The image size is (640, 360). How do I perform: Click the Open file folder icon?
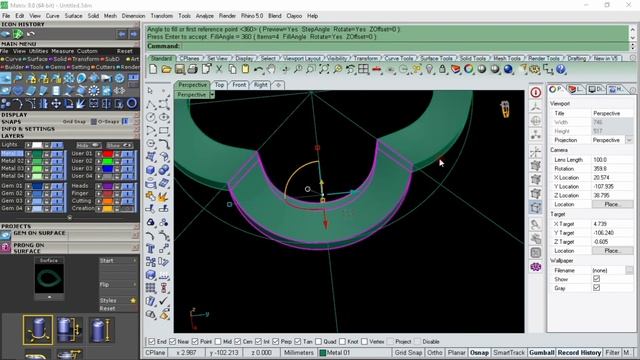(166, 69)
